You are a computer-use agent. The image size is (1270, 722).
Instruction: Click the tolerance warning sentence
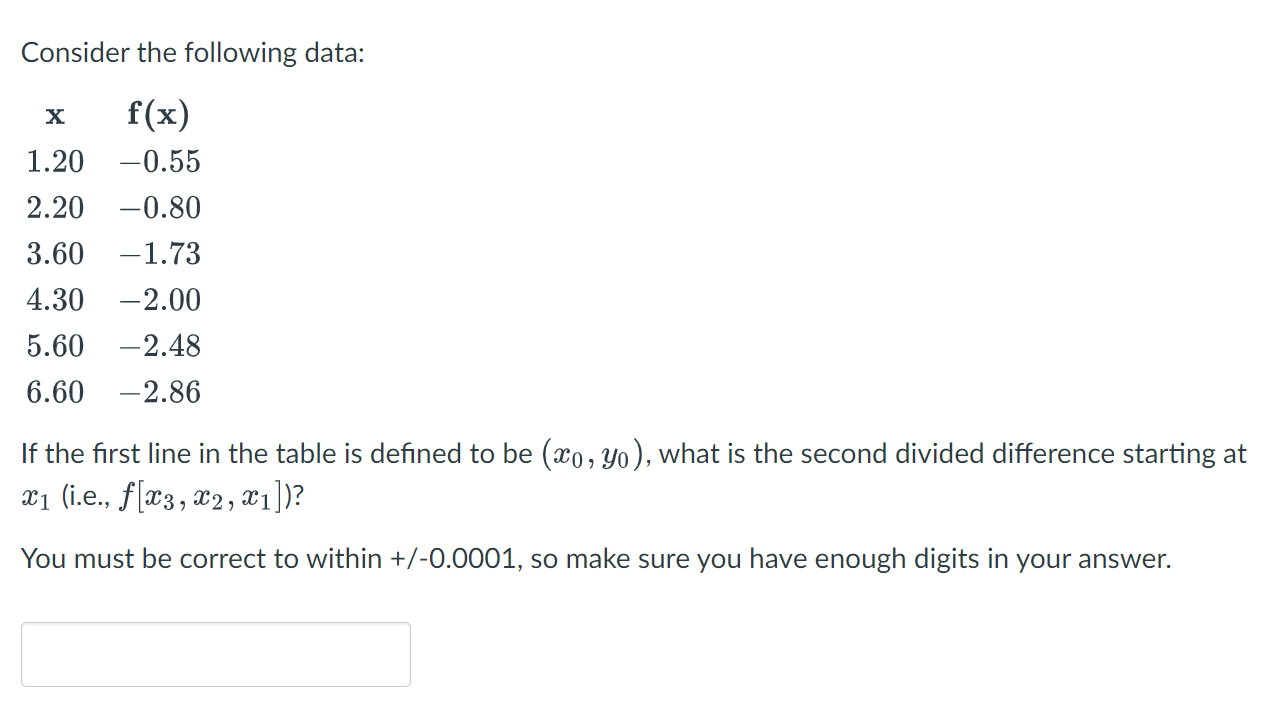point(595,559)
